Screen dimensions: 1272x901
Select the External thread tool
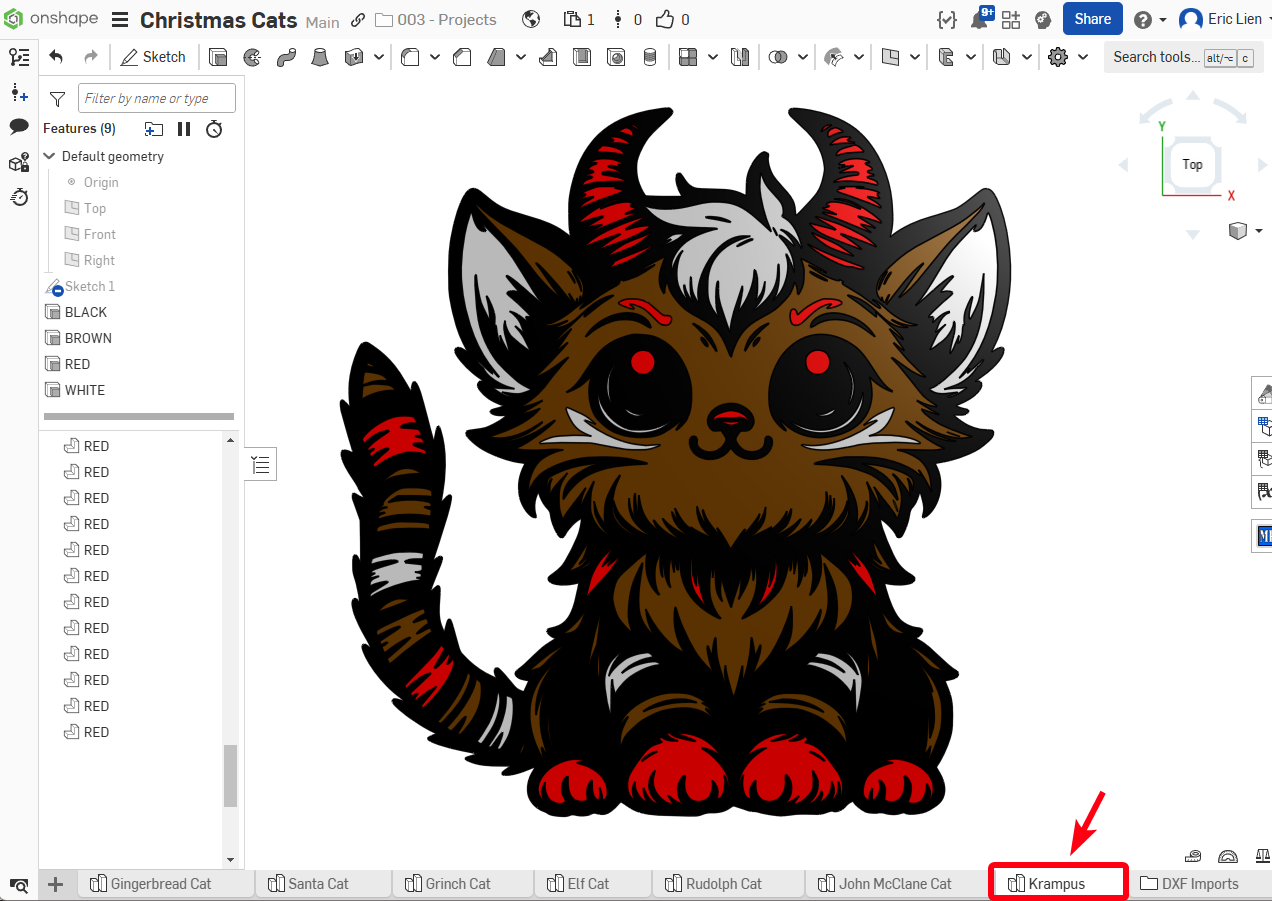point(650,57)
